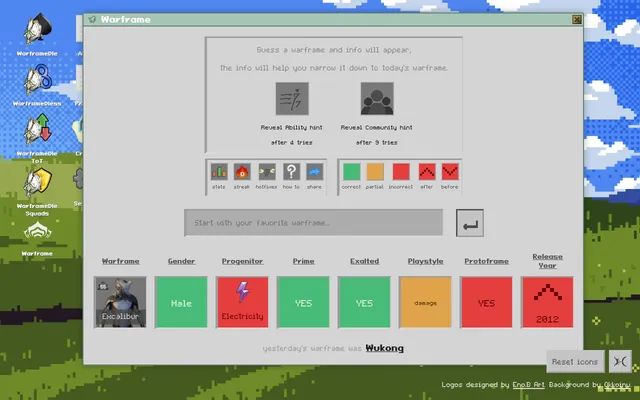Image resolution: width=640 pixels, height=400 pixels.
Task: Click the Exalted column header
Action: [x=364, y=261]
